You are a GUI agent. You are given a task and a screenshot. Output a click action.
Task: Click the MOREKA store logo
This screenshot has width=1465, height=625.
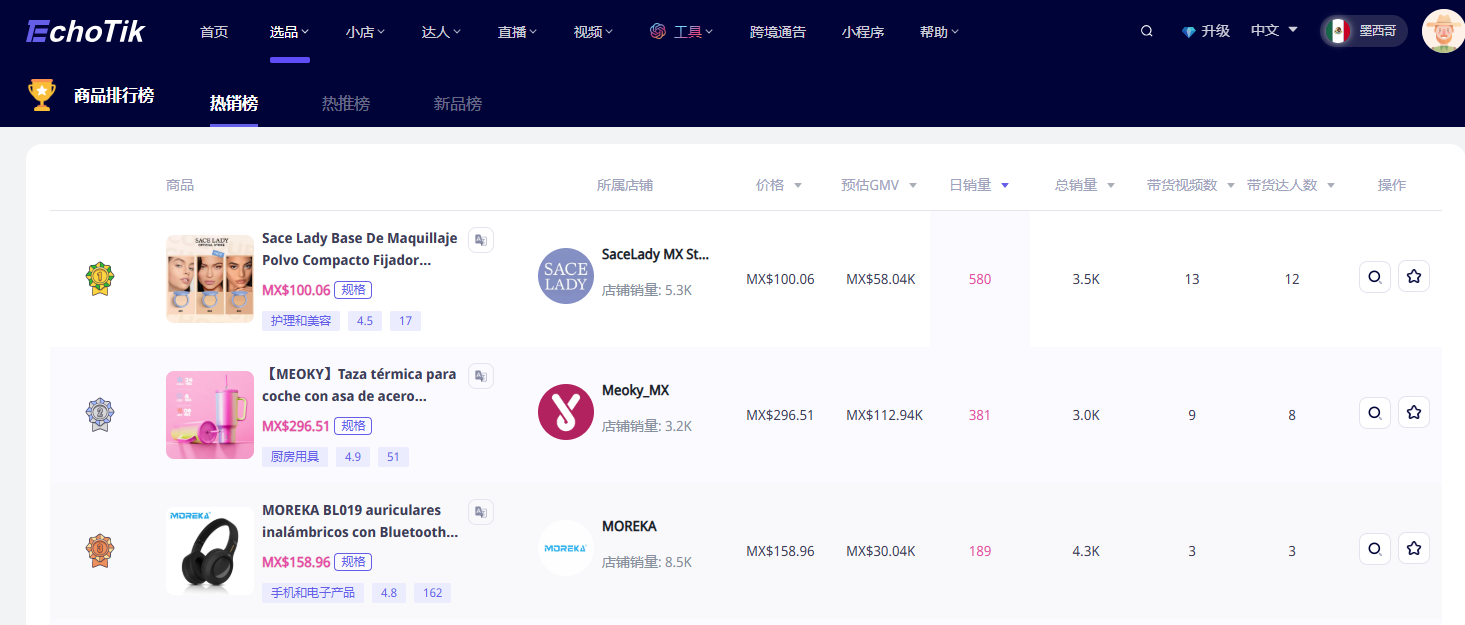(566, 548)
